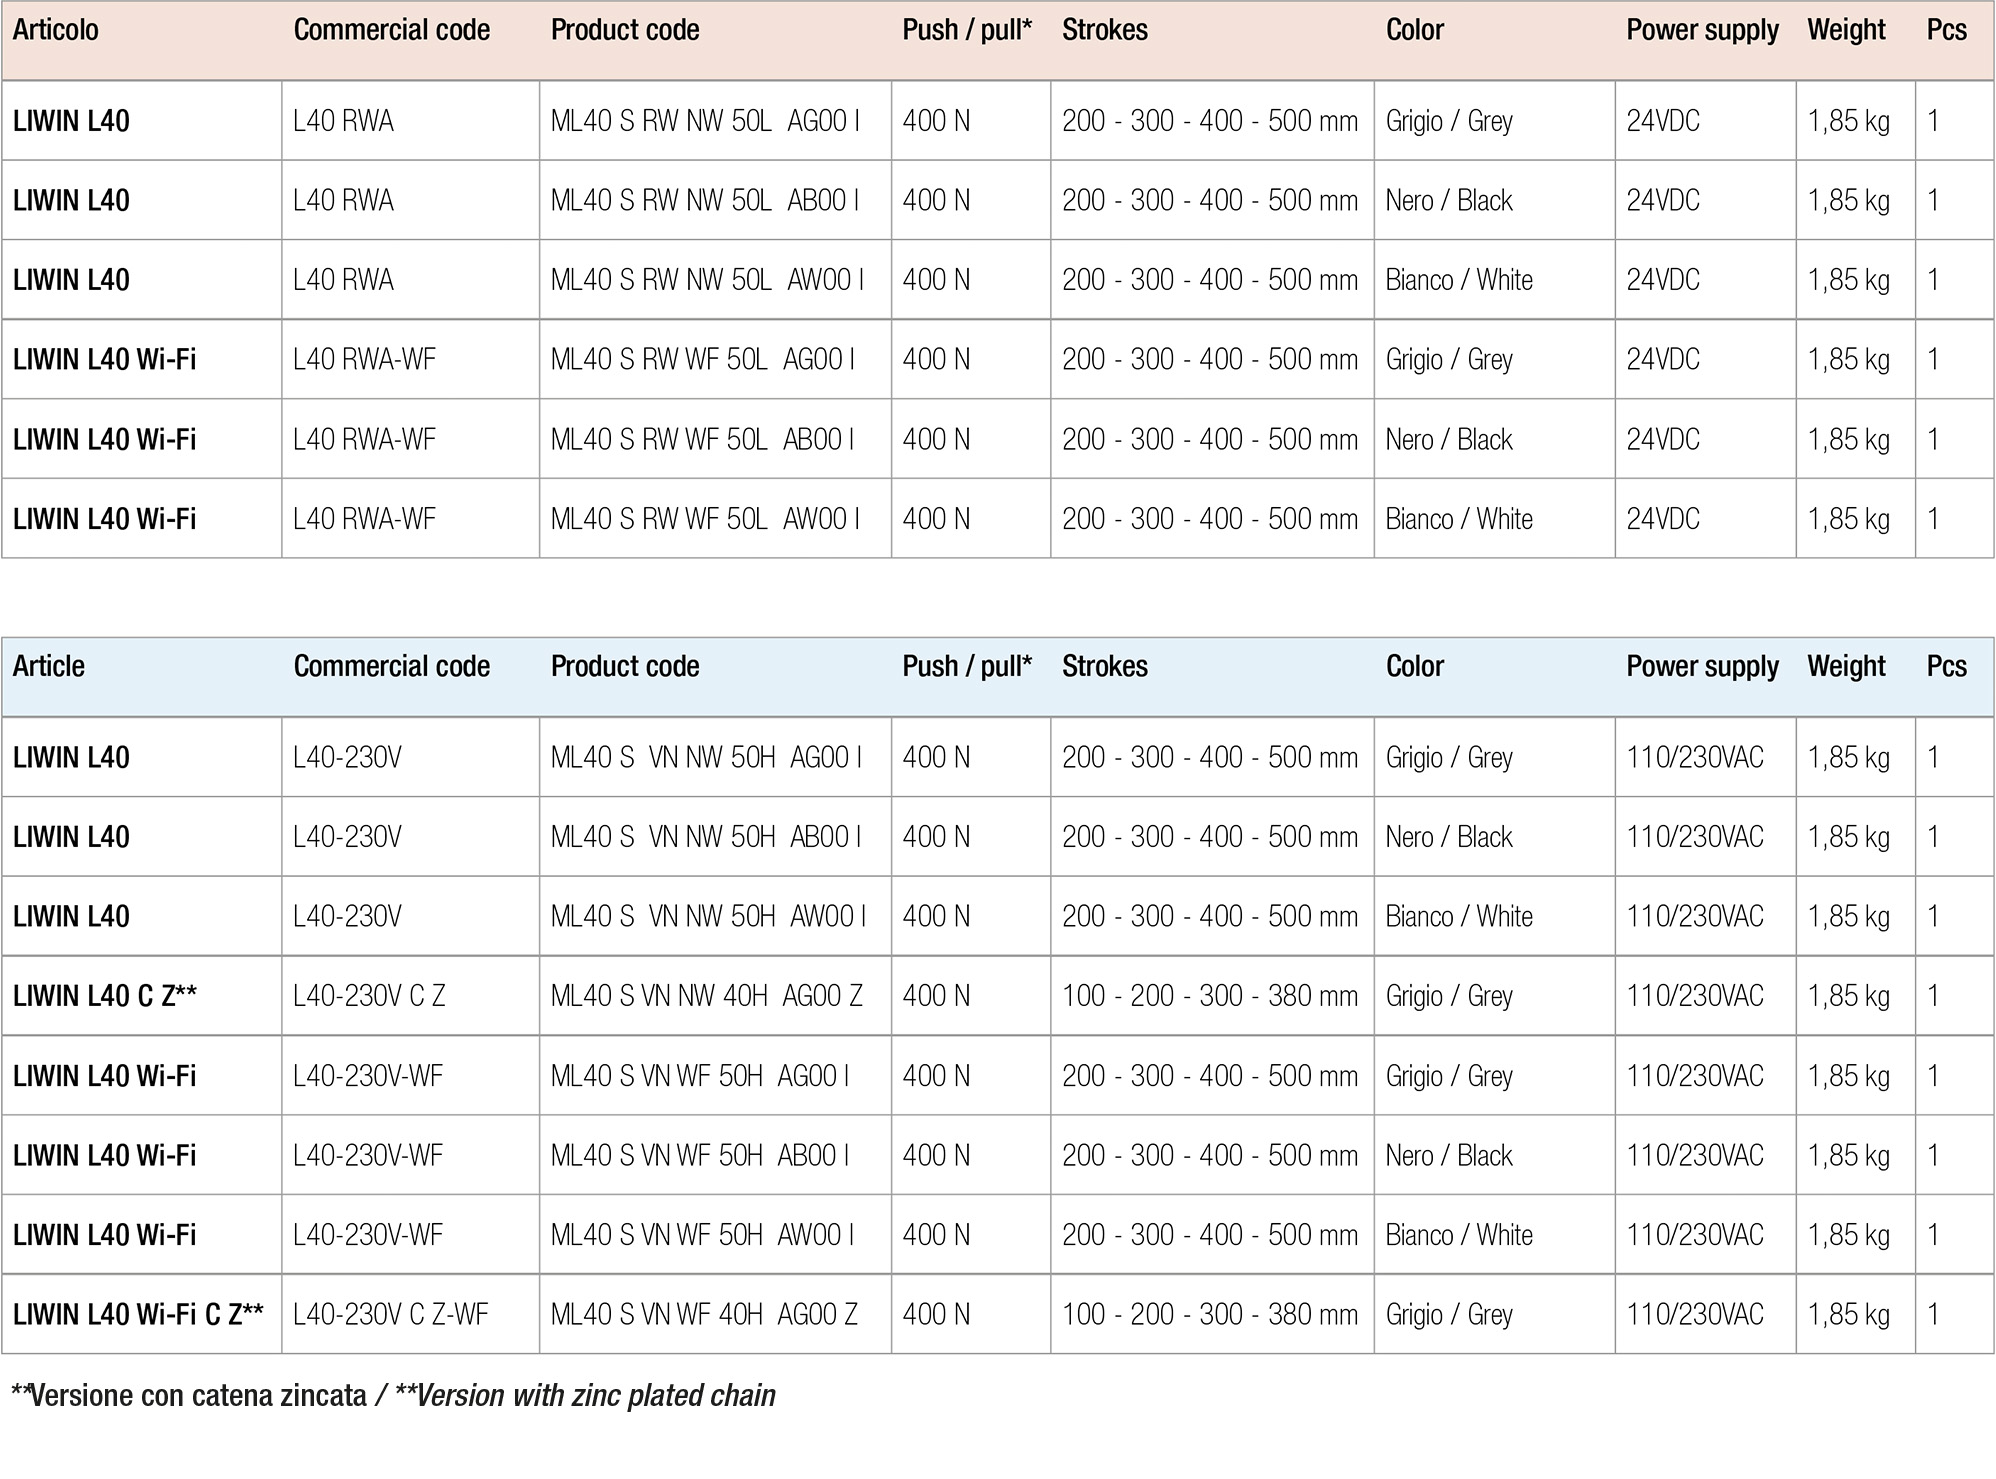Click product code ML40 S VN NW 50H AB00 I
1996x1479 pixels.
[706, 837]
